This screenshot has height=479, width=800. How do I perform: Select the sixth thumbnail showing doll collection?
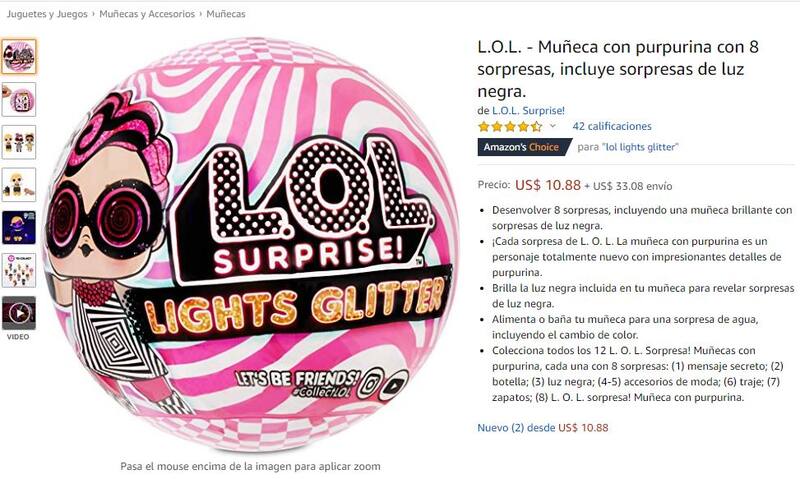(18, 270)
